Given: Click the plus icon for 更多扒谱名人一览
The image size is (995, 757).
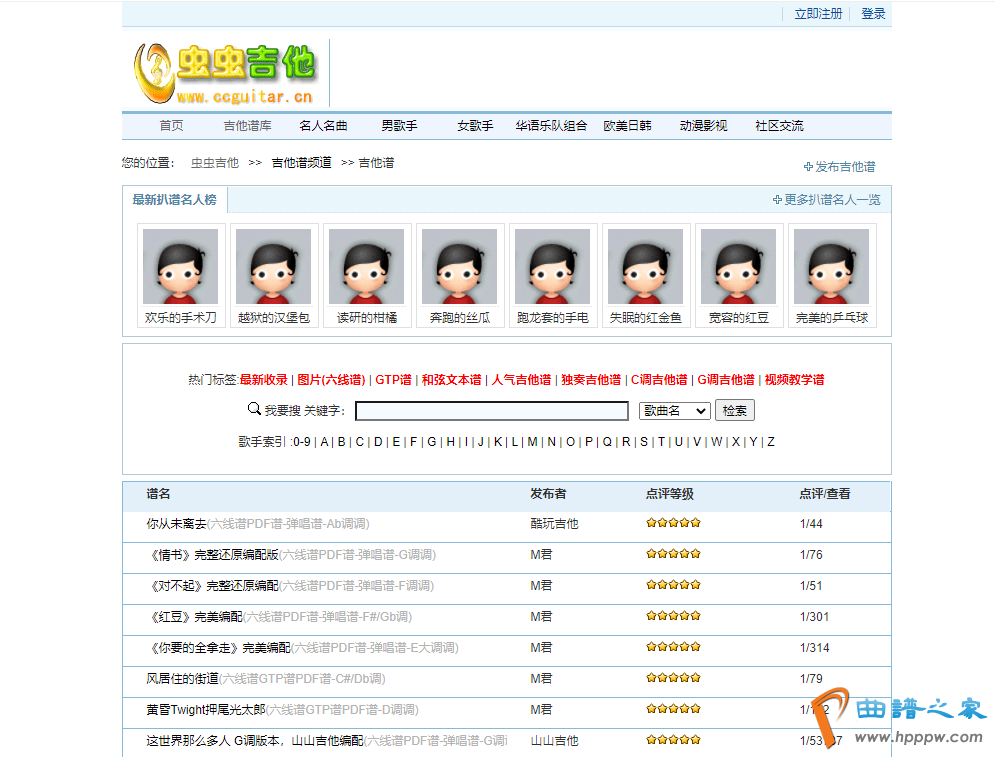Looking at the screenshot, I should tap(777, 200).
